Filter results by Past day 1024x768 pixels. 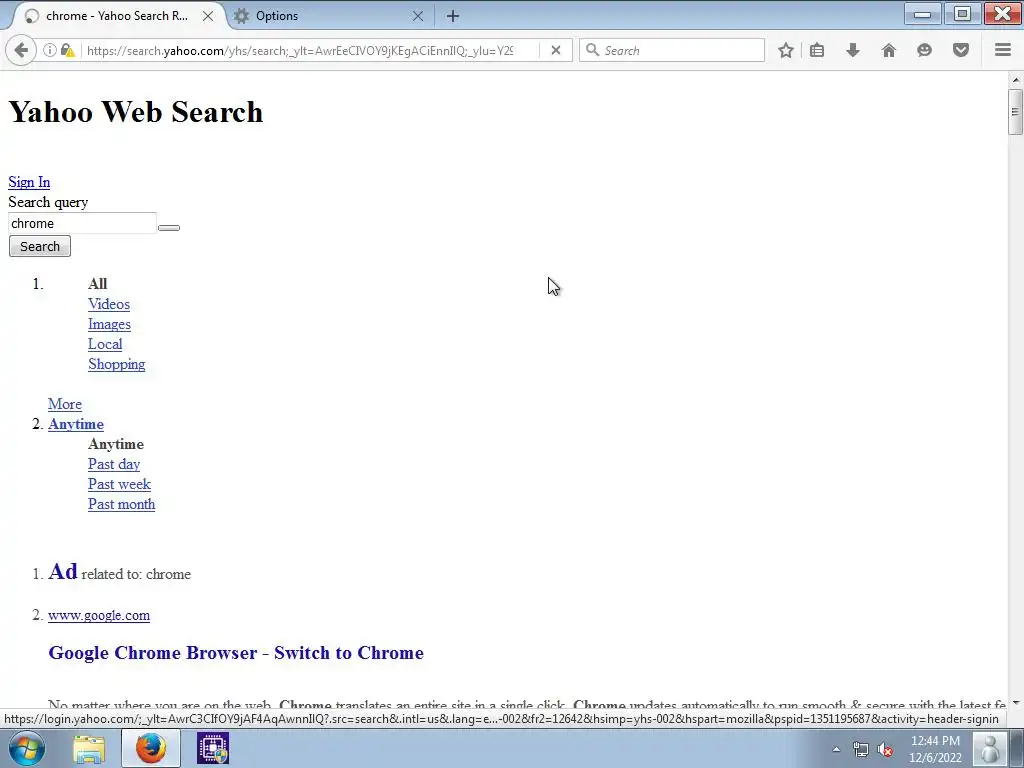[x=114, y=464]
